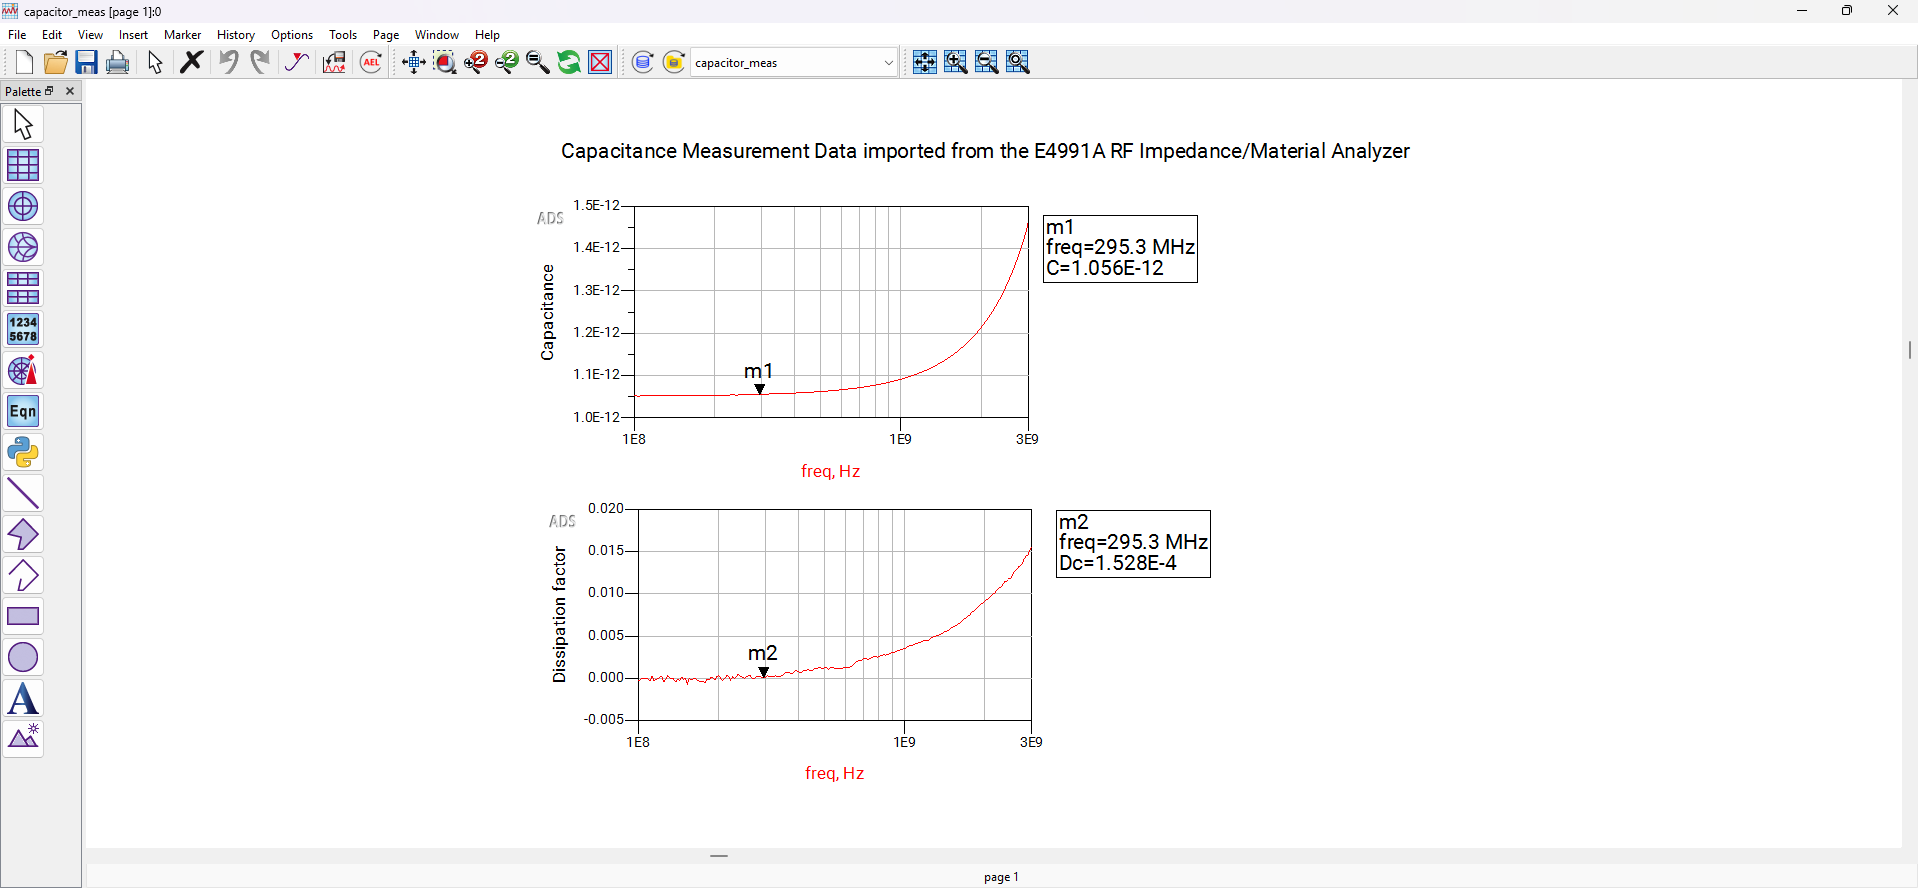This screenshot has height=888, width=1918.
Task: Click the Eqn equation palette tool
Action: click(23, 412)
